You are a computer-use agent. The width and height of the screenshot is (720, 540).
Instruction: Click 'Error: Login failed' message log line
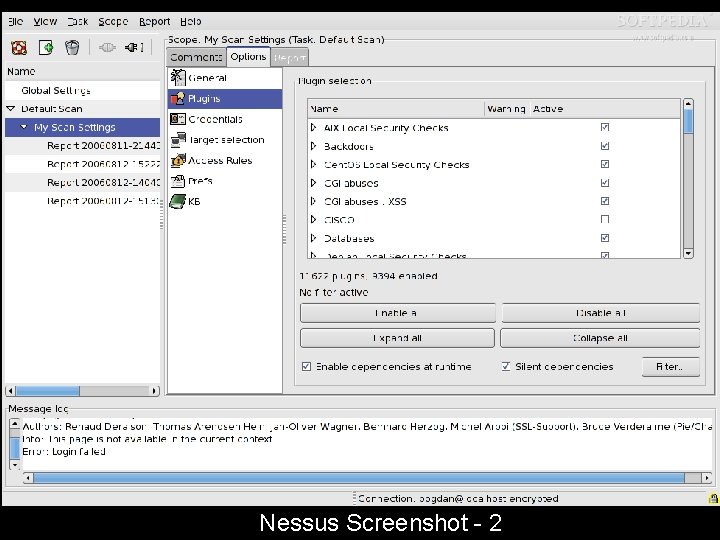click(64, 451)
